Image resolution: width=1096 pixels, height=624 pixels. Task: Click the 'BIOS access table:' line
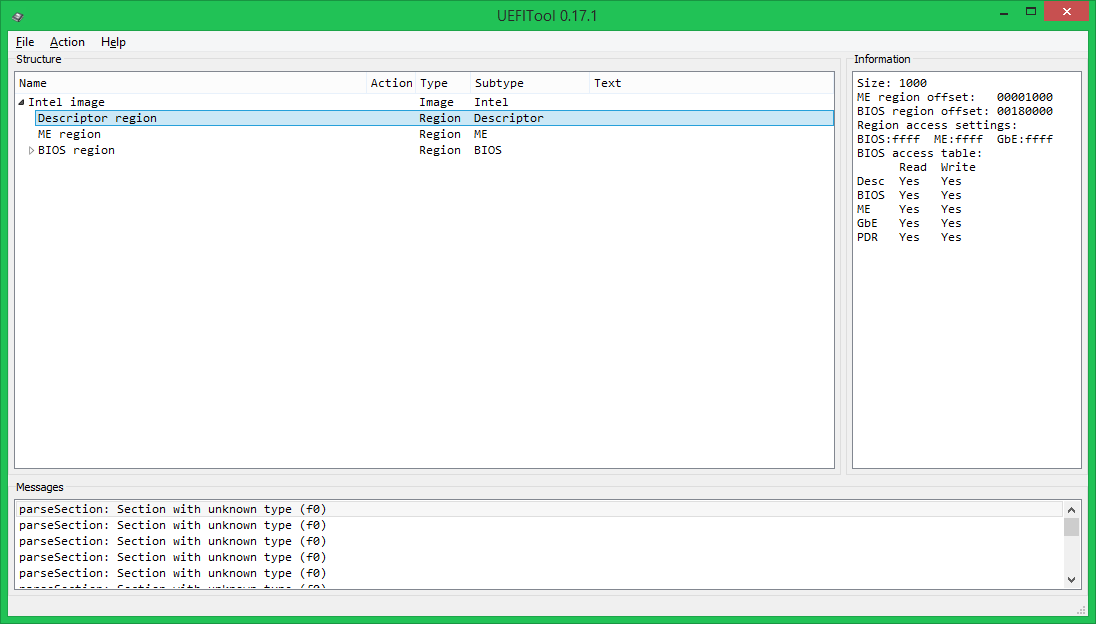point(920,153)
